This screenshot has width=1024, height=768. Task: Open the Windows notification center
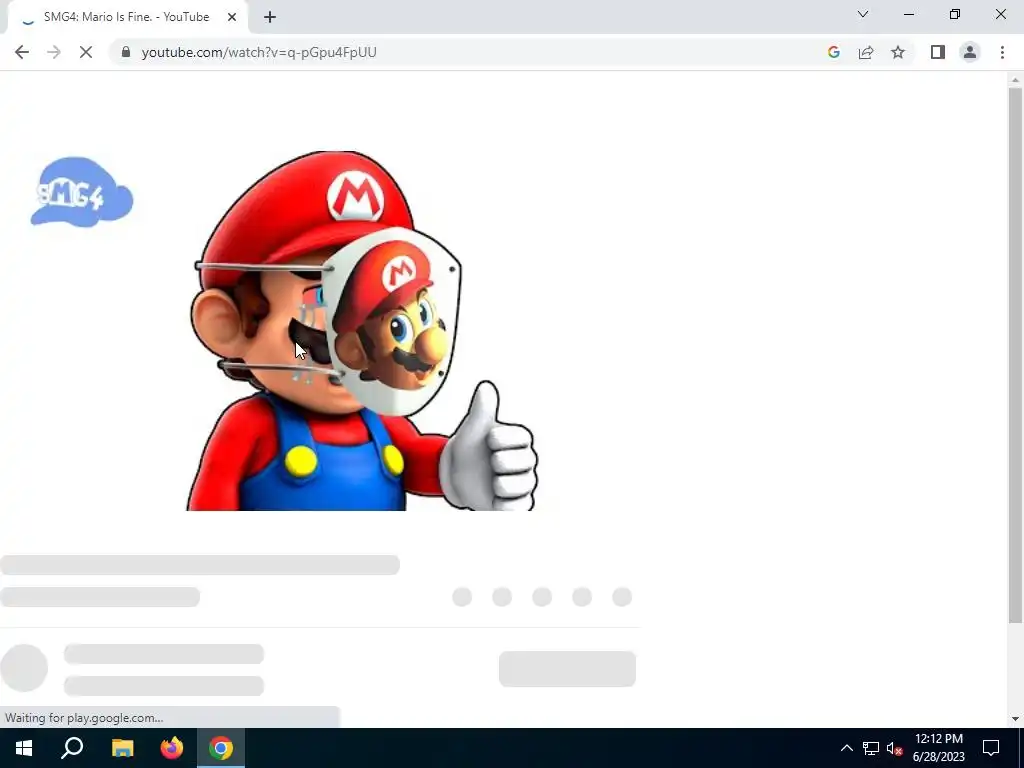[991, 748]
